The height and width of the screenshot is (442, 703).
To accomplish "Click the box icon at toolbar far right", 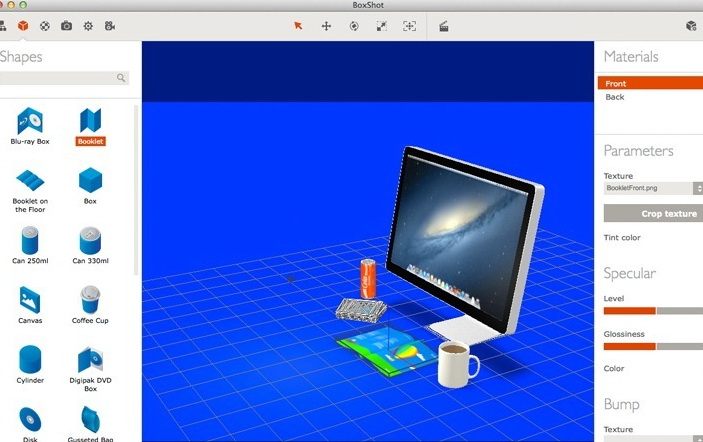I will point(691,26).
